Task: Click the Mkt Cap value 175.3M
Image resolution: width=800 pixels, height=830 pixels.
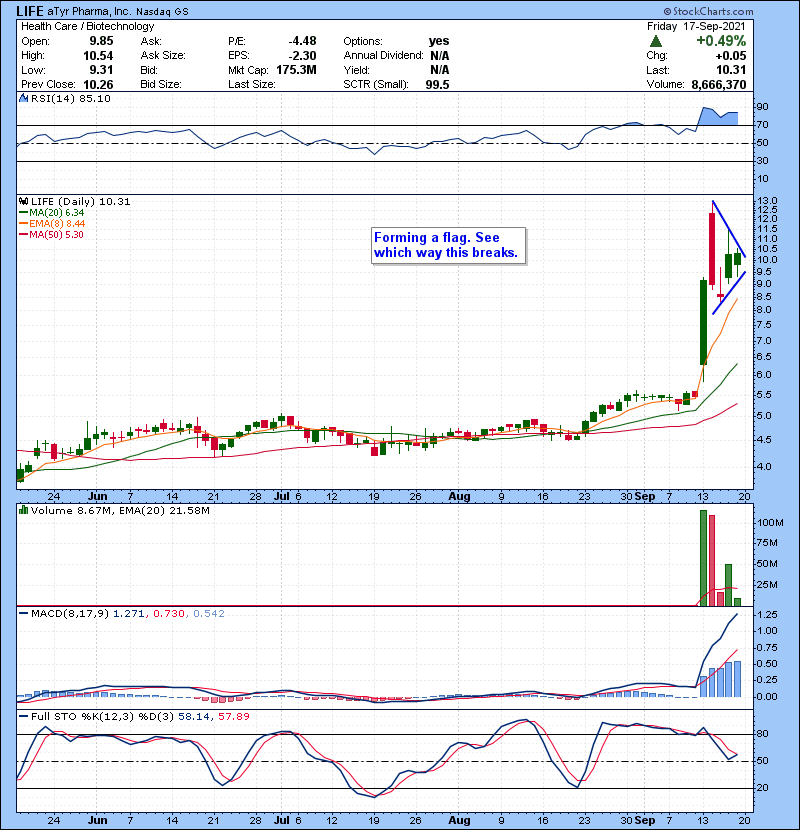Action: tap(296, 70)
